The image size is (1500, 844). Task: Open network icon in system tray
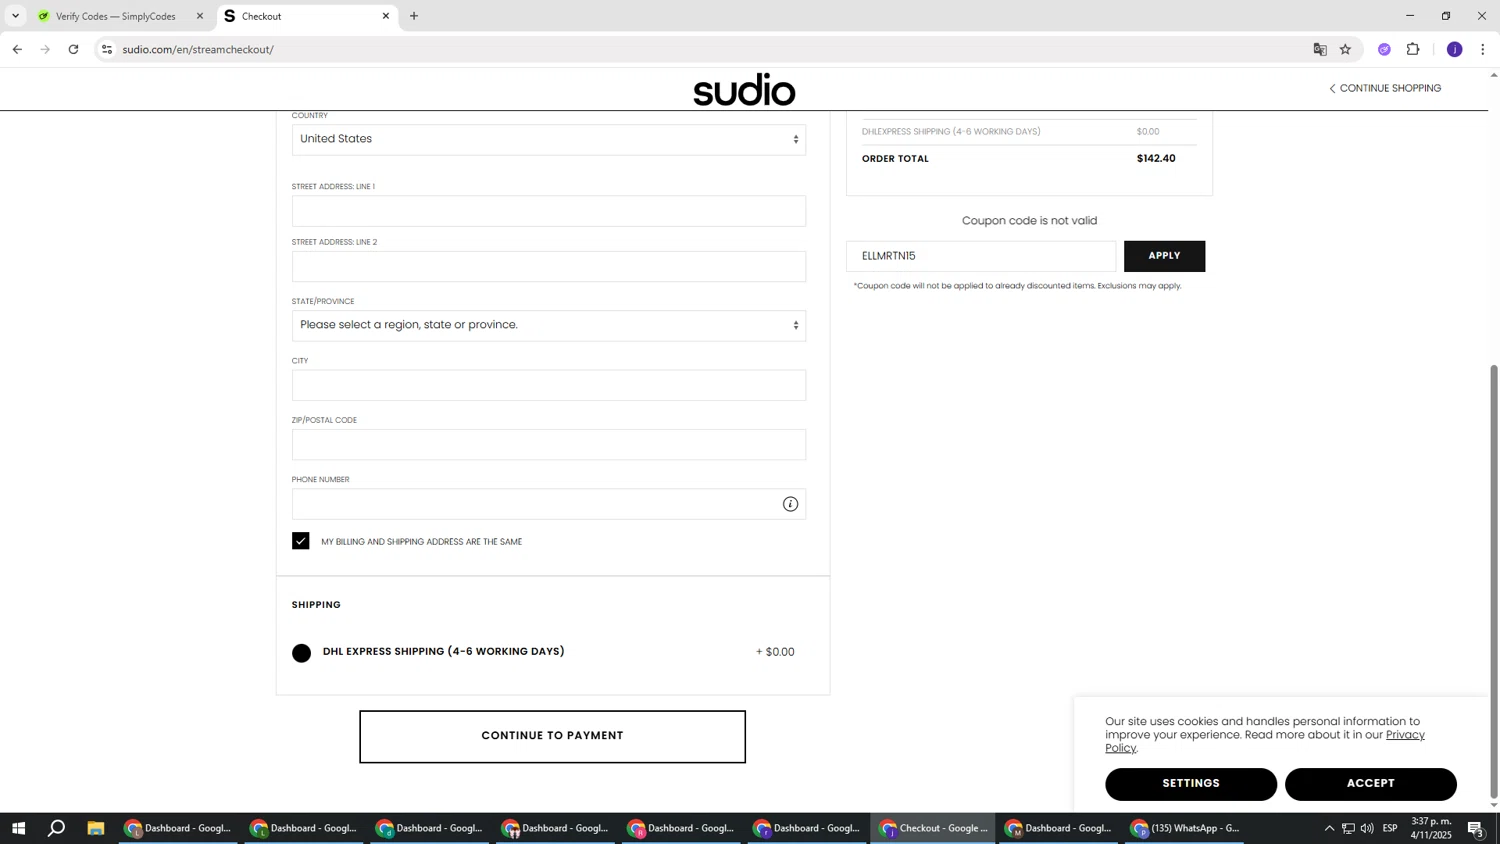[x=1348, y=828]
